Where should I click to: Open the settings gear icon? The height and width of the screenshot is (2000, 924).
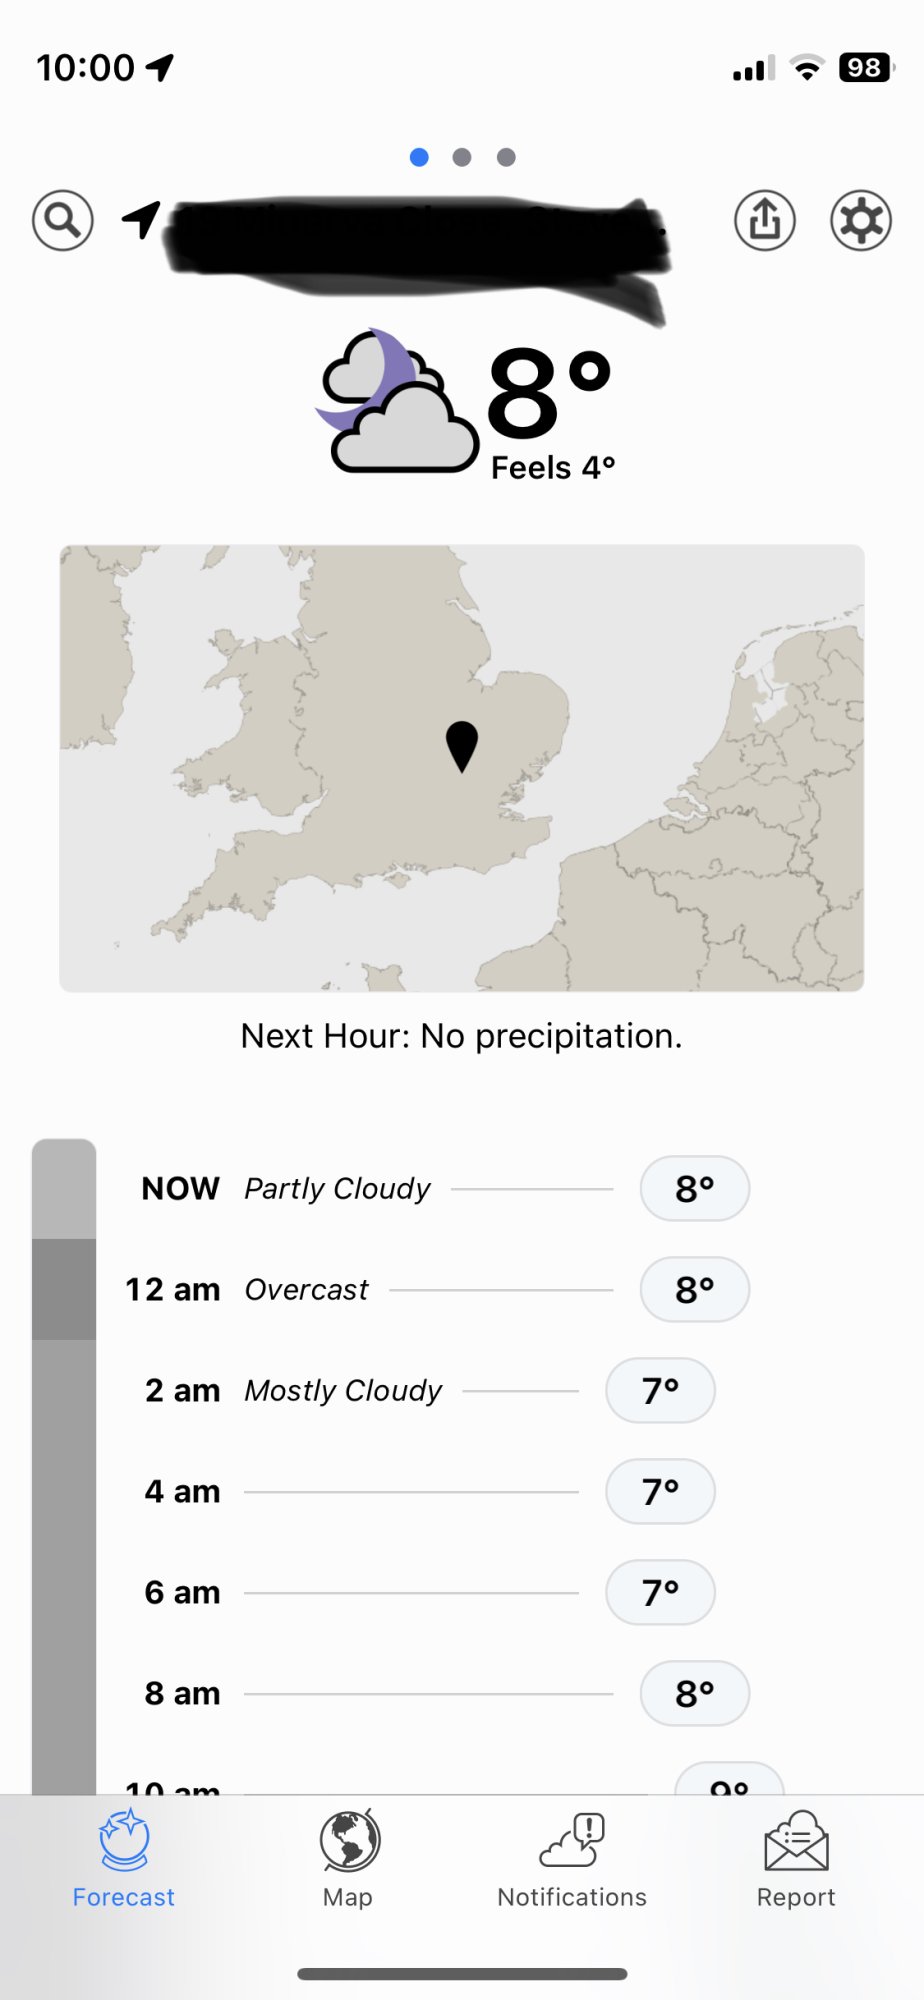(861, 220)
